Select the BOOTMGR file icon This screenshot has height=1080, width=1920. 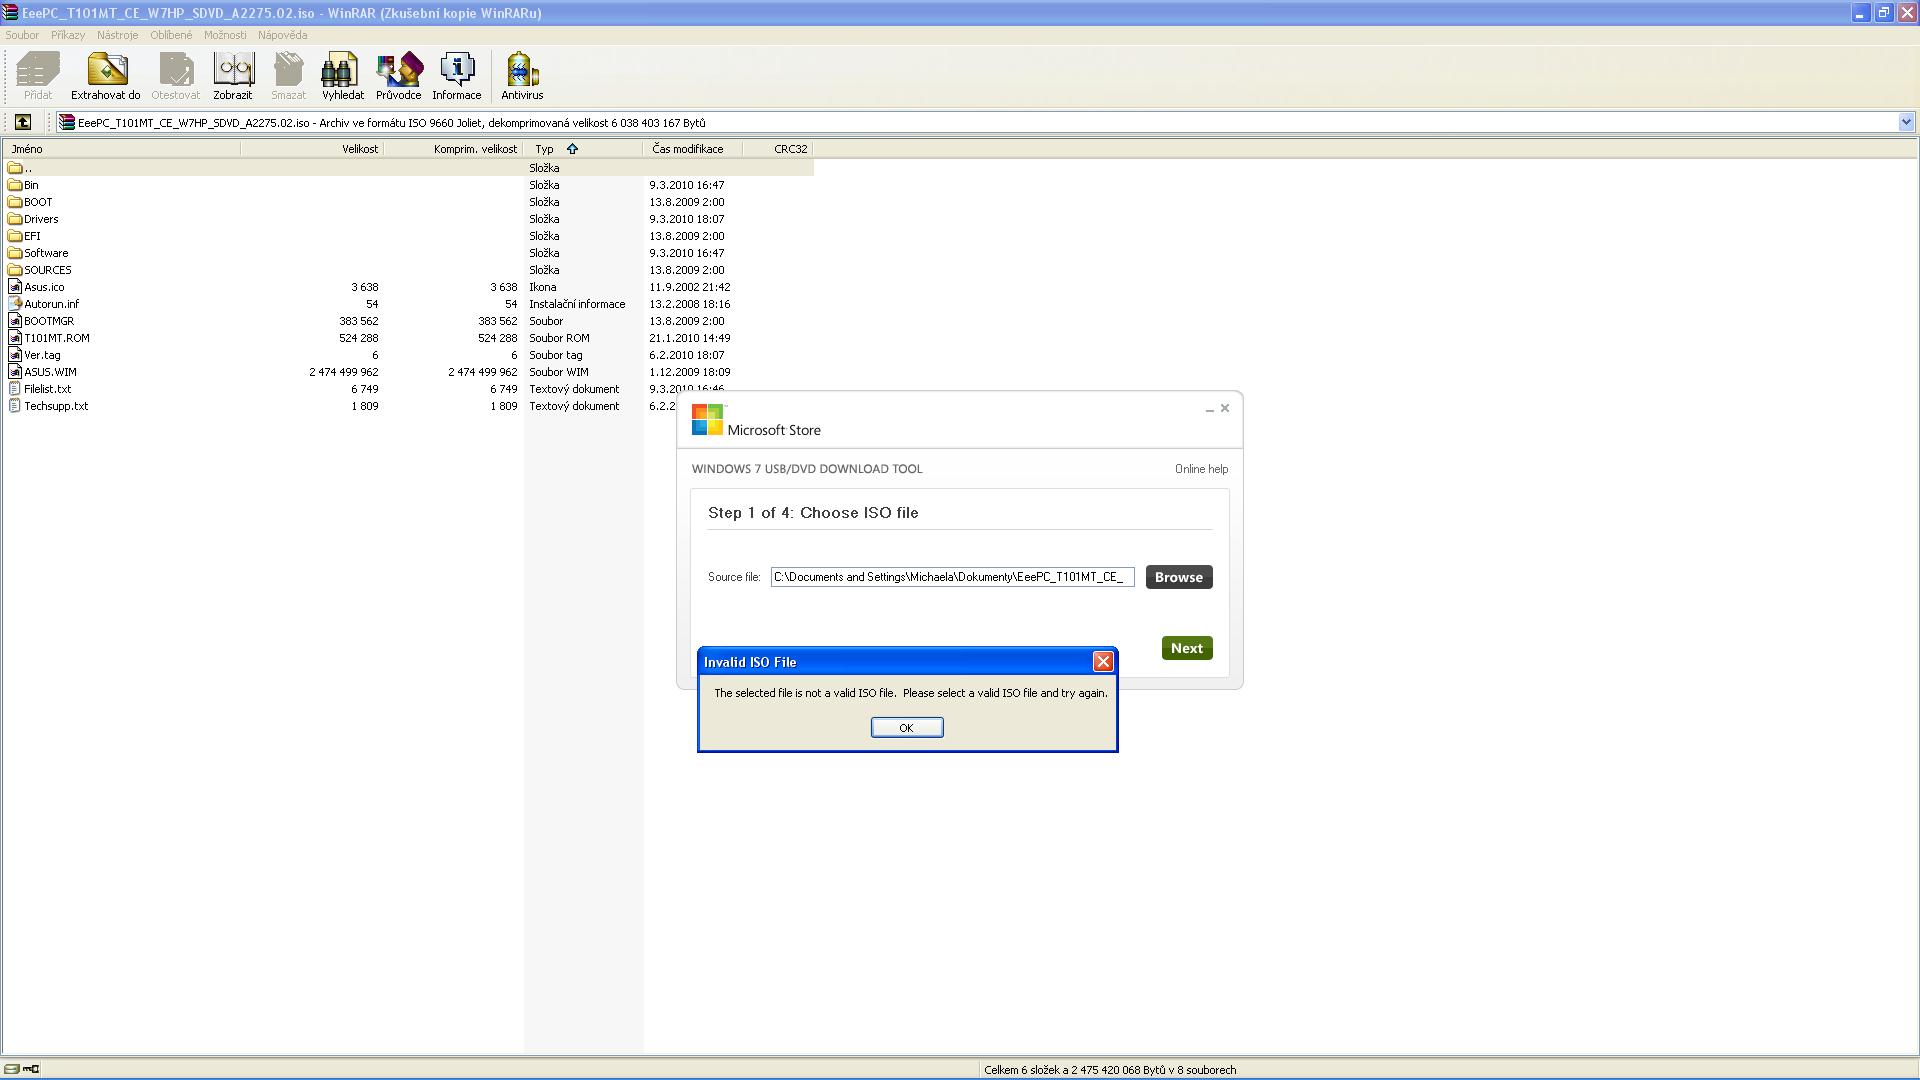pyautogui.click(x=15, y=321)
